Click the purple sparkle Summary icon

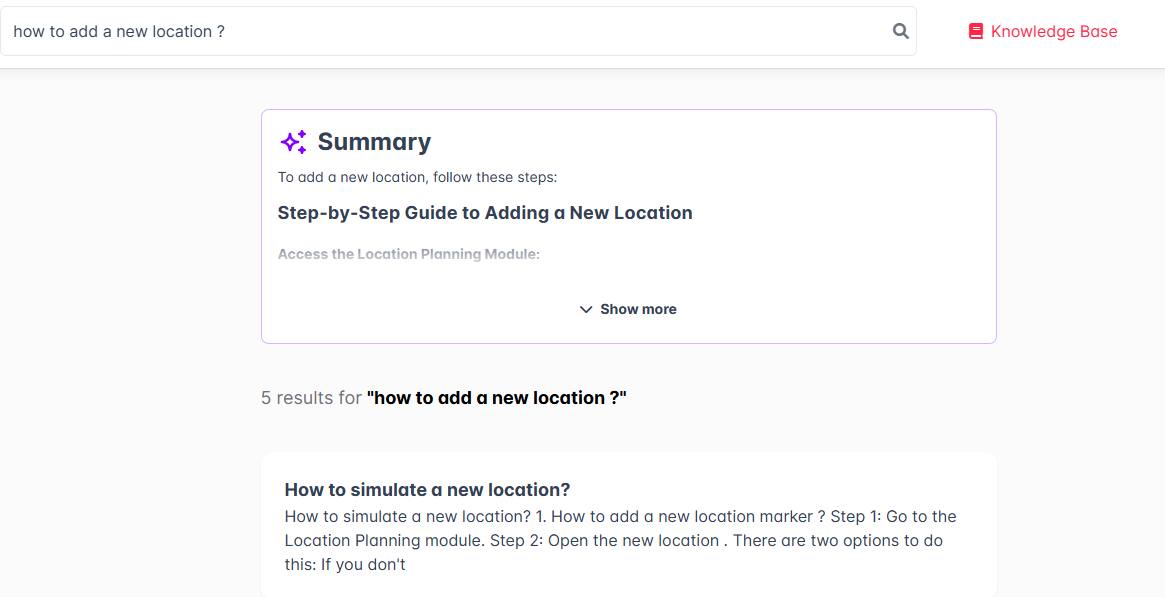pos(293,142)
